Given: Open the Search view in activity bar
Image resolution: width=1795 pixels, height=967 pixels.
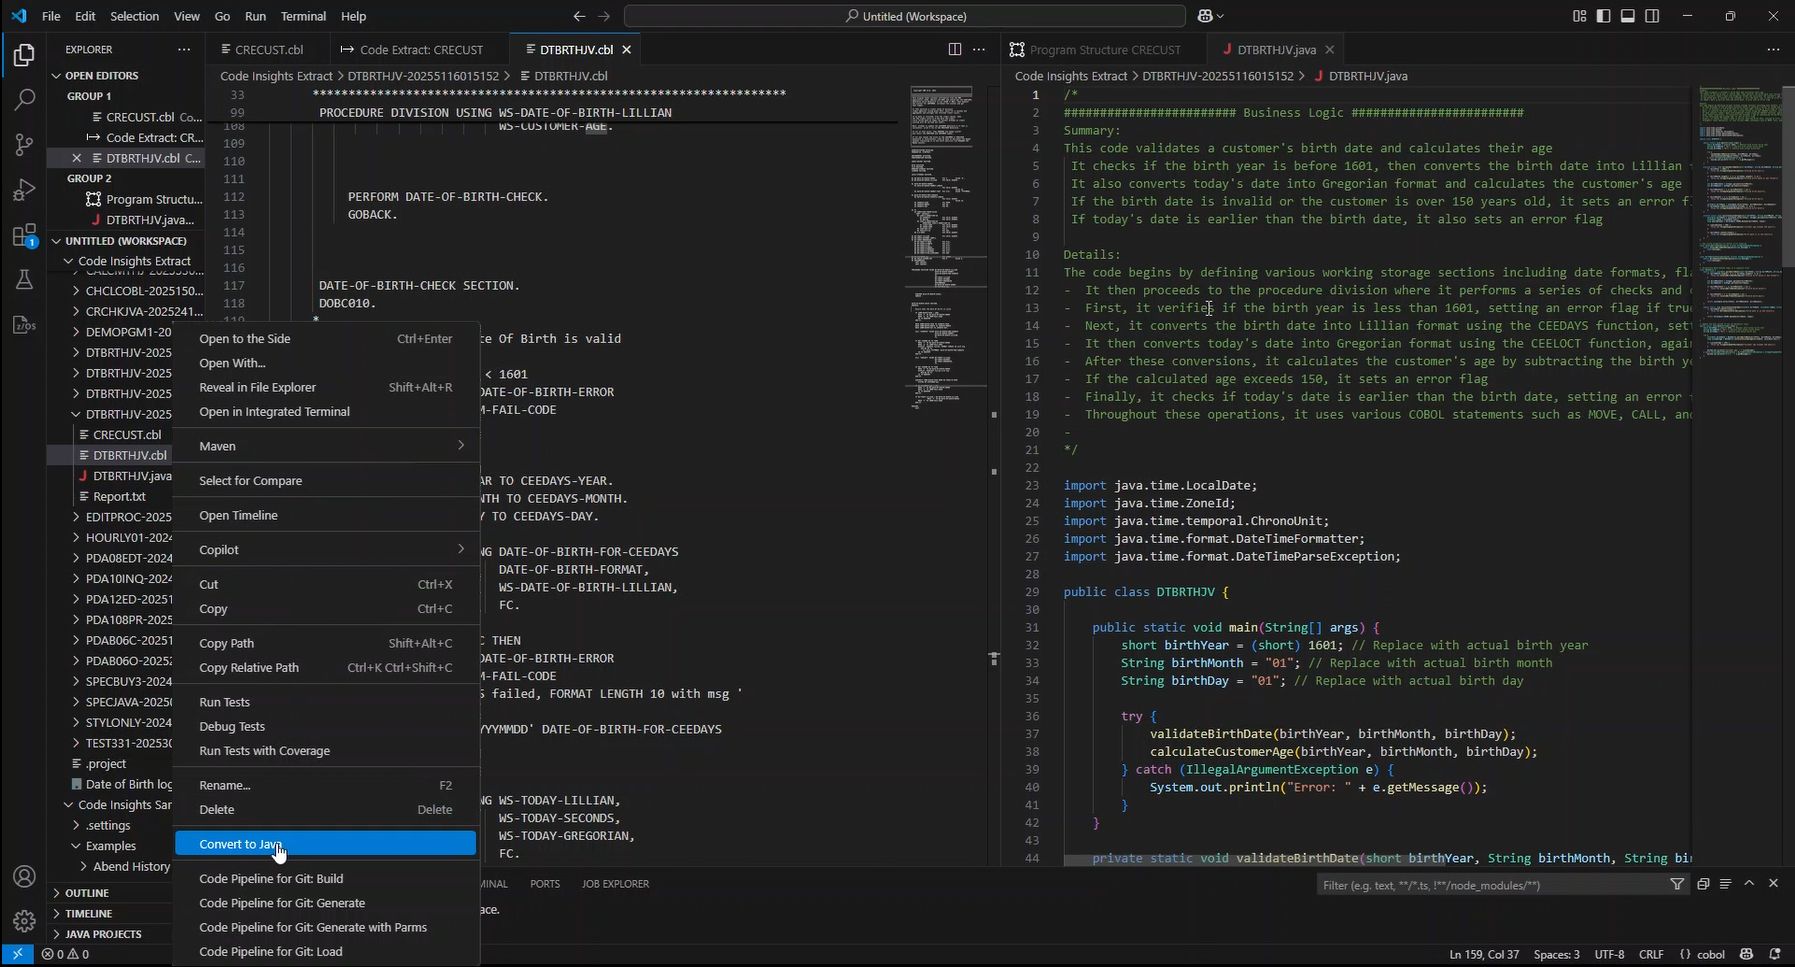Looking at the screenshot, I should click(x=24, y=99).
